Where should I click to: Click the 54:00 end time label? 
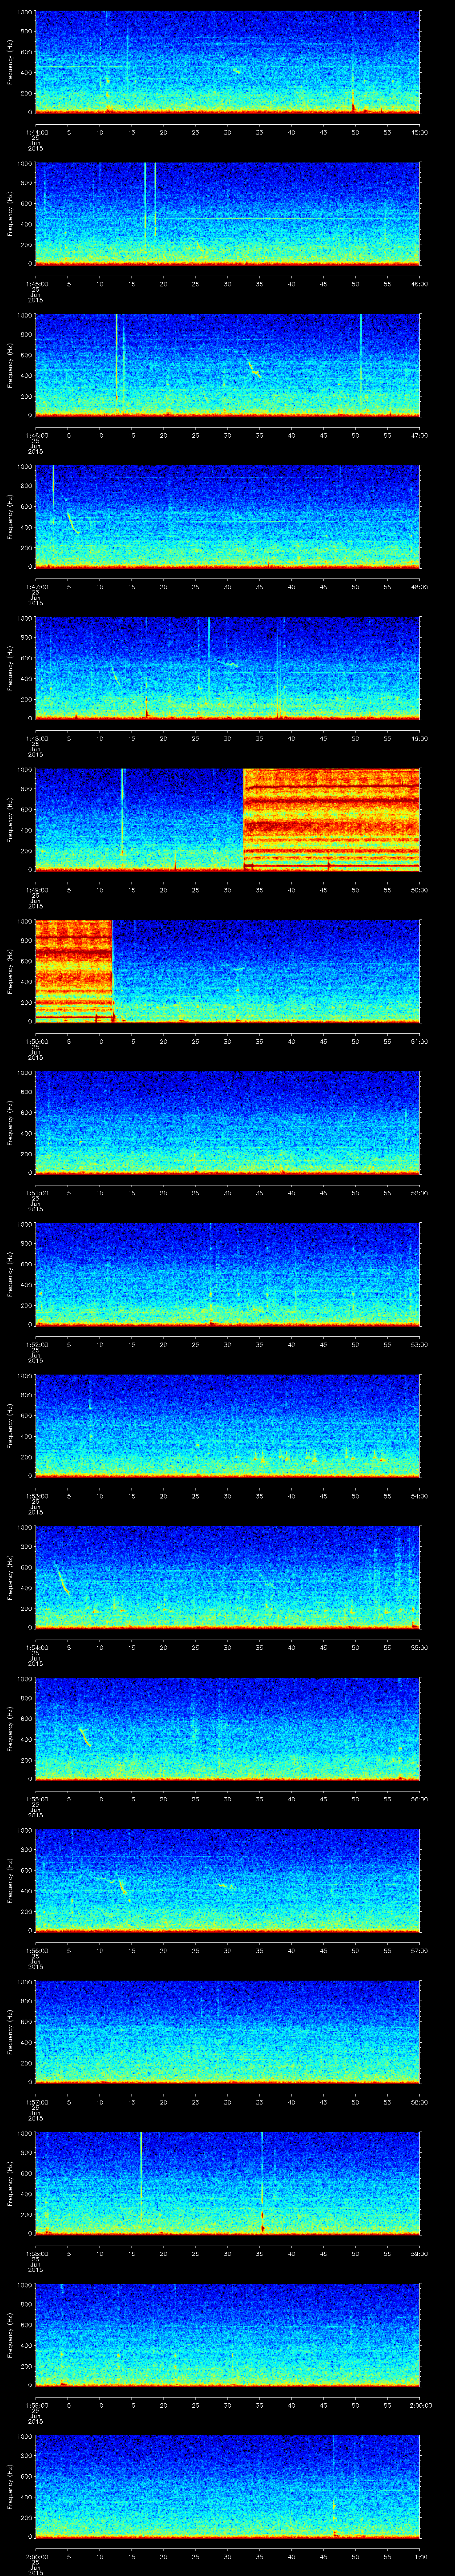420,1496
